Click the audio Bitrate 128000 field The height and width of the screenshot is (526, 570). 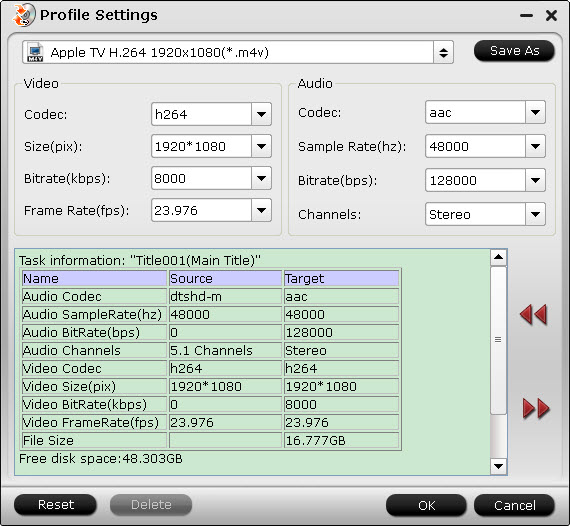(475, 180)
